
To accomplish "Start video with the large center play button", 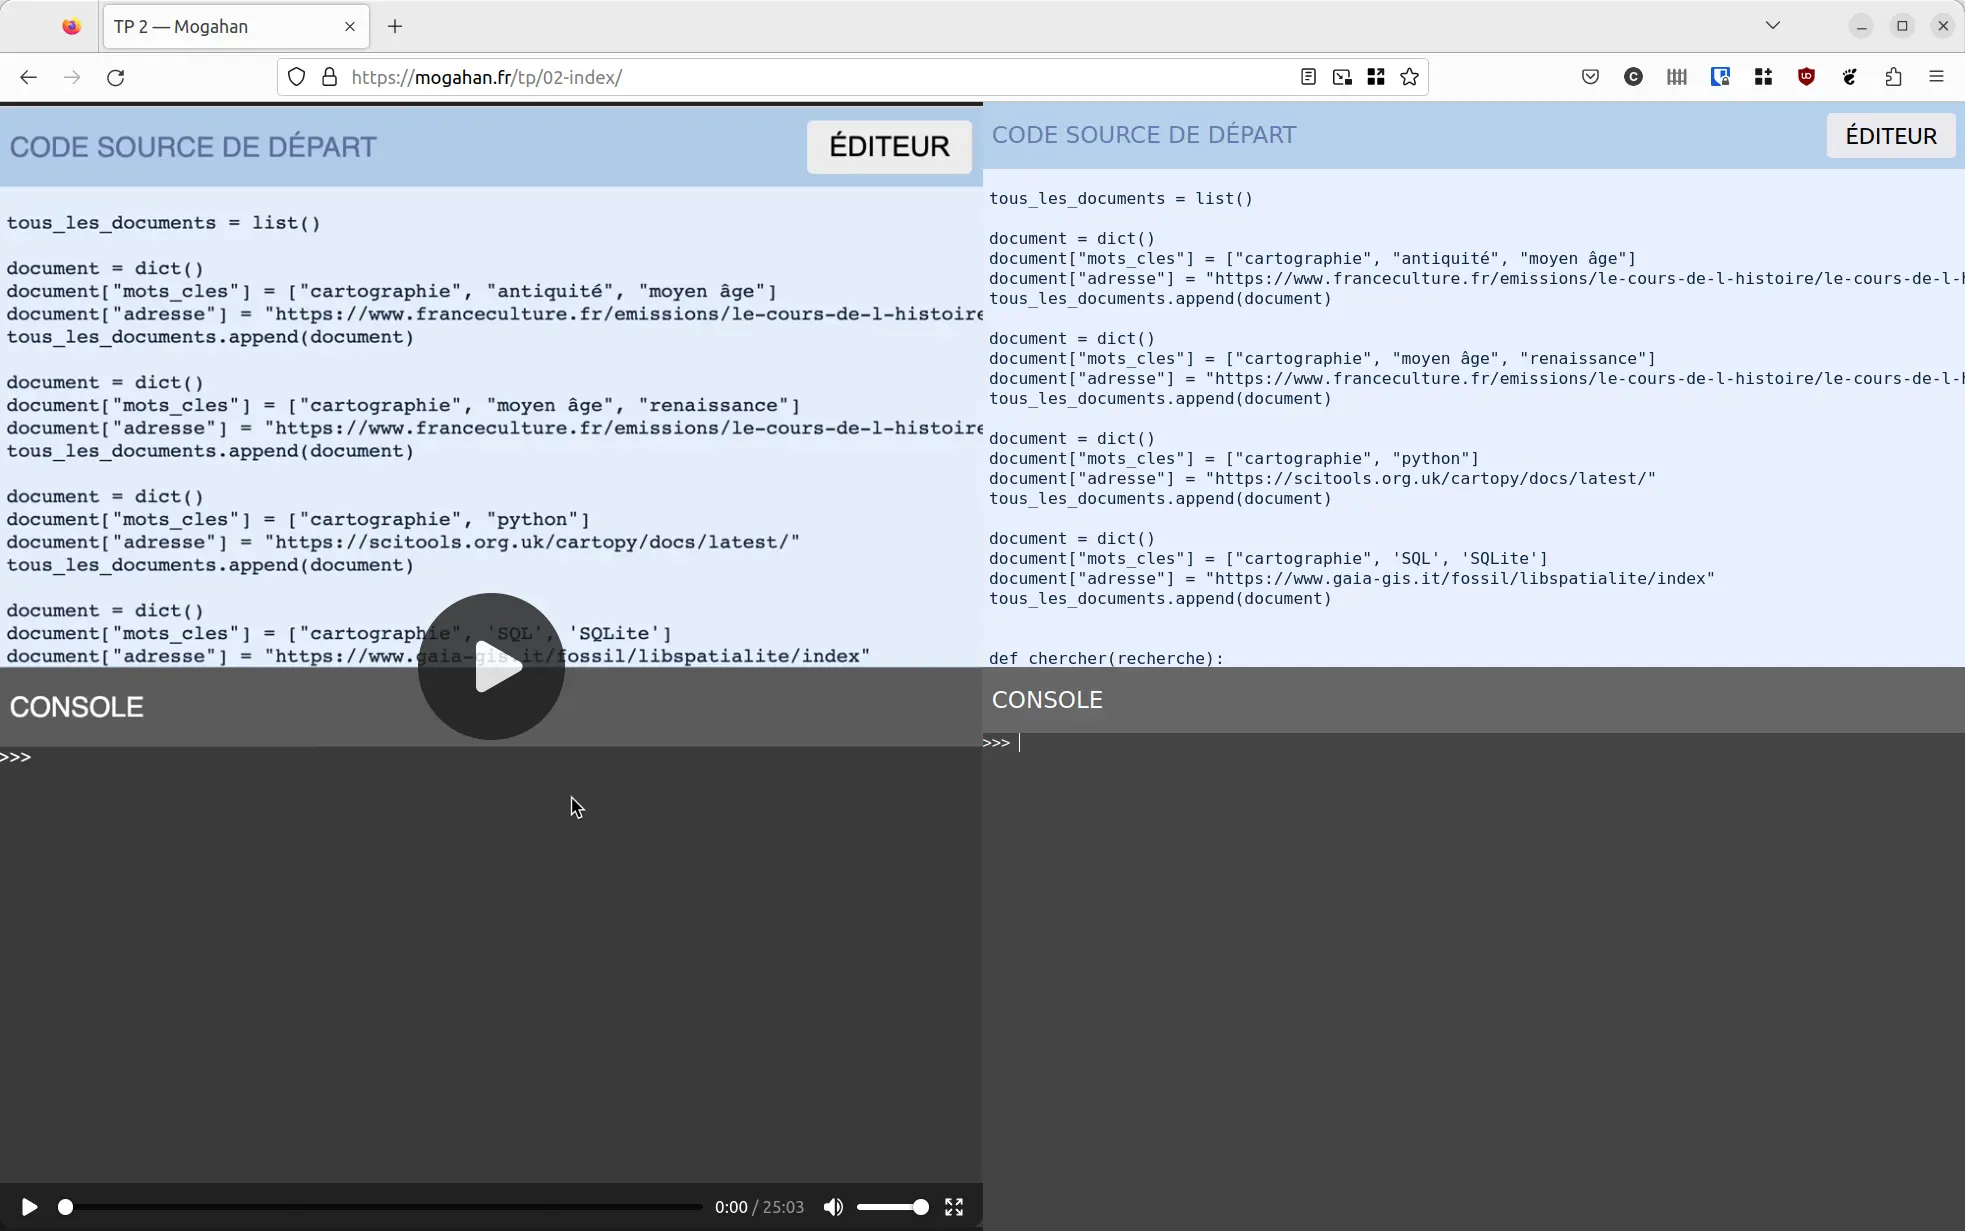I will pos(491,667).
